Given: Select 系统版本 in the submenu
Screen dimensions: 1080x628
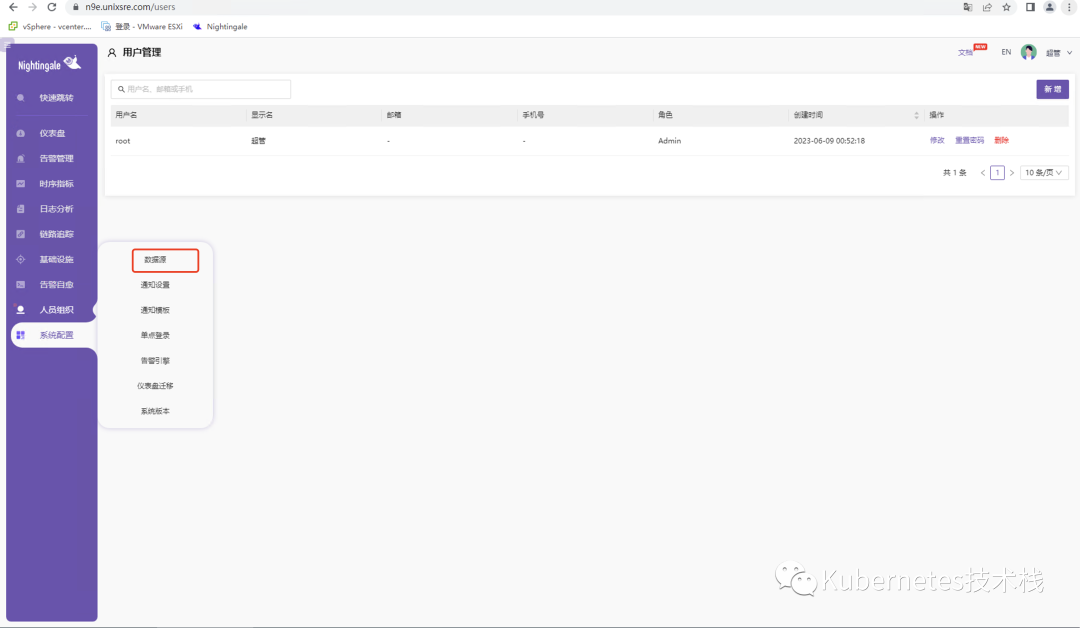Looking at the screenshot, I should [x=155, y=411].
